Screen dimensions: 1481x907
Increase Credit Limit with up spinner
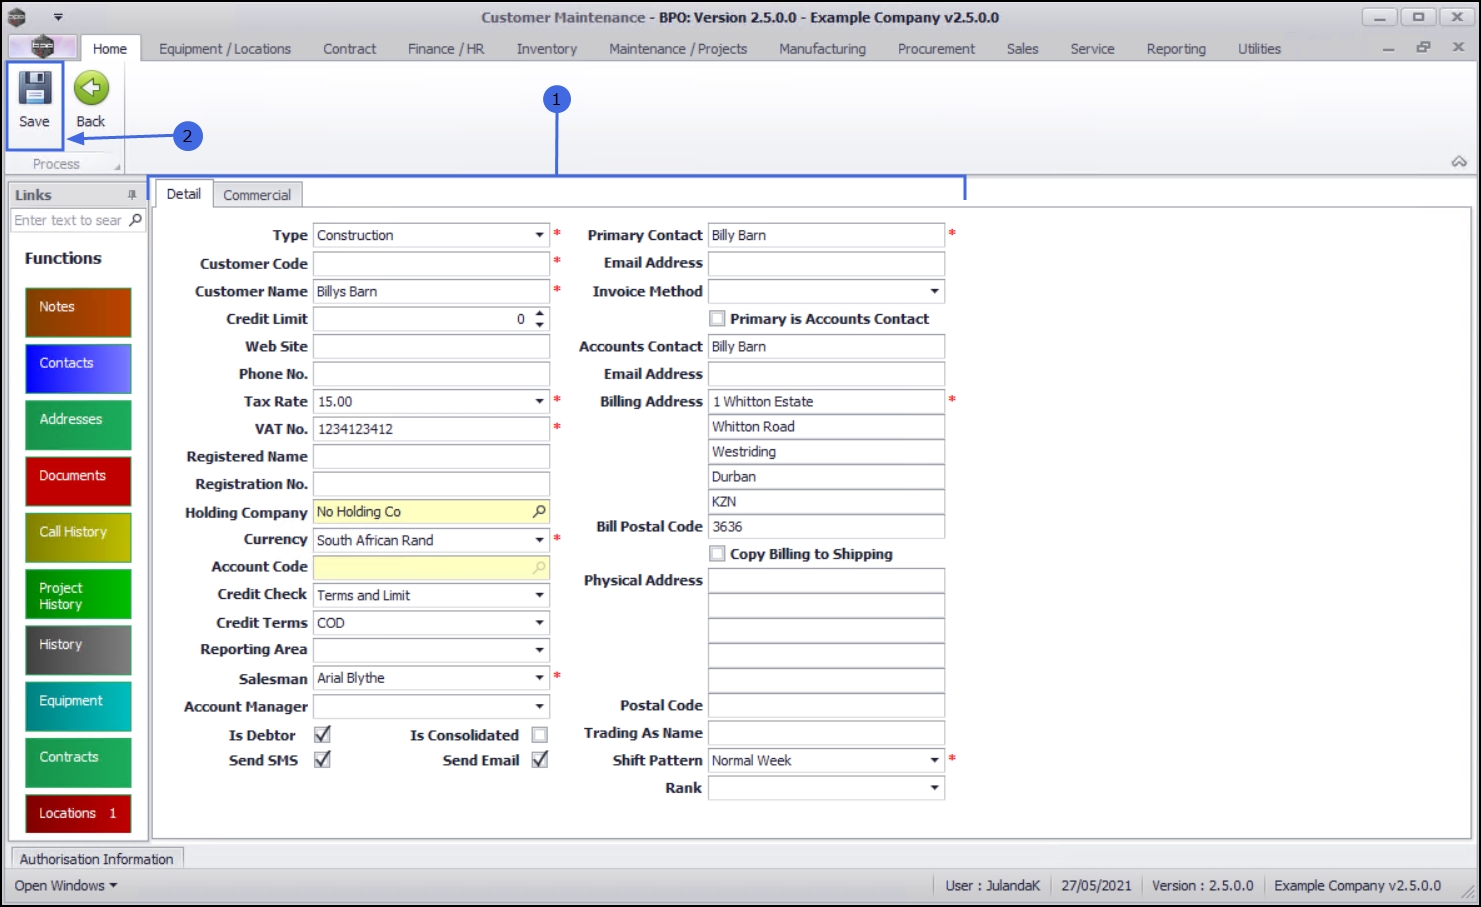click(540, 314)
